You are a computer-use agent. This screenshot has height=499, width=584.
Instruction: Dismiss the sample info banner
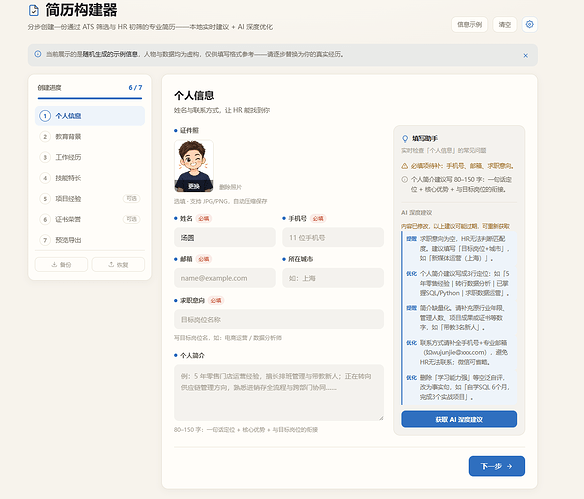pos(526,55)
